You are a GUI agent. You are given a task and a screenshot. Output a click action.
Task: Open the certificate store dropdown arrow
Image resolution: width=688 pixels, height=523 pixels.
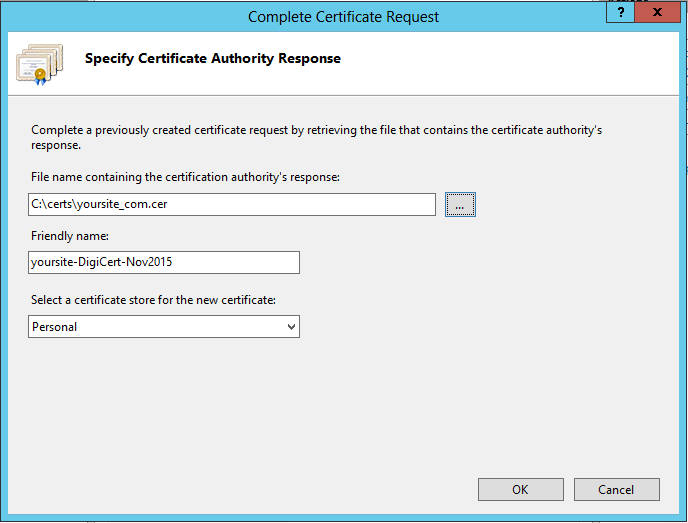(x=291, y=327)
